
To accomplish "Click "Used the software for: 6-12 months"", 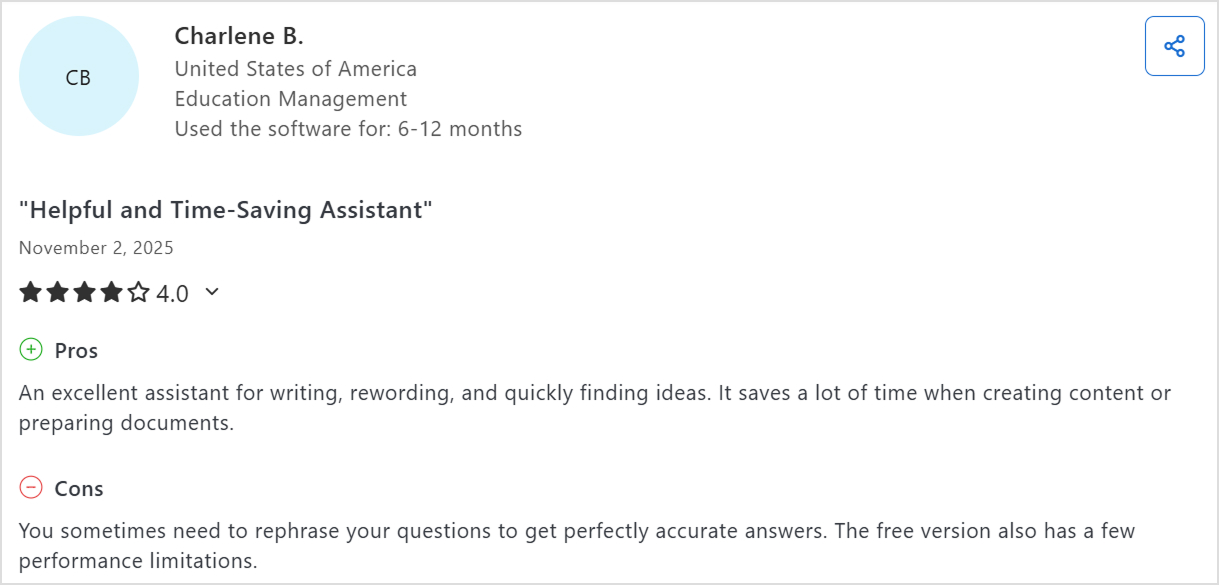I will coord(348,129).
